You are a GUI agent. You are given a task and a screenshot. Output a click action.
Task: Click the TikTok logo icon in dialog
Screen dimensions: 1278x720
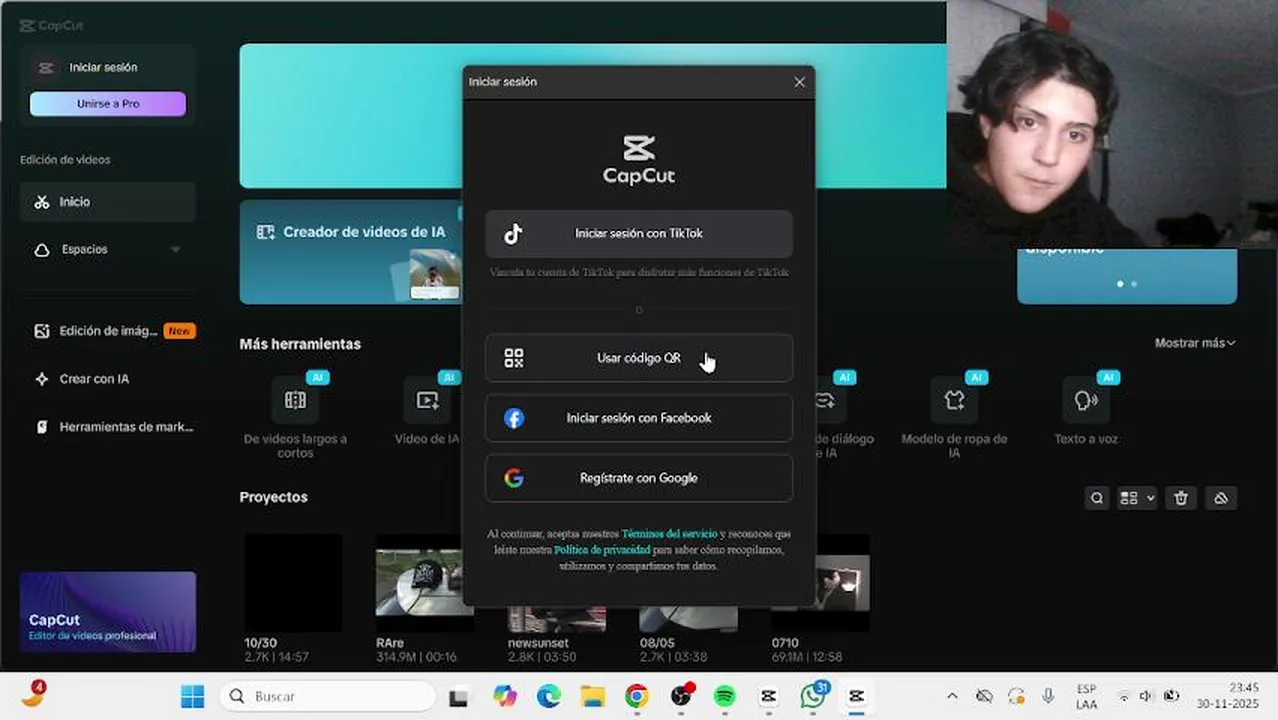[513, 234]
